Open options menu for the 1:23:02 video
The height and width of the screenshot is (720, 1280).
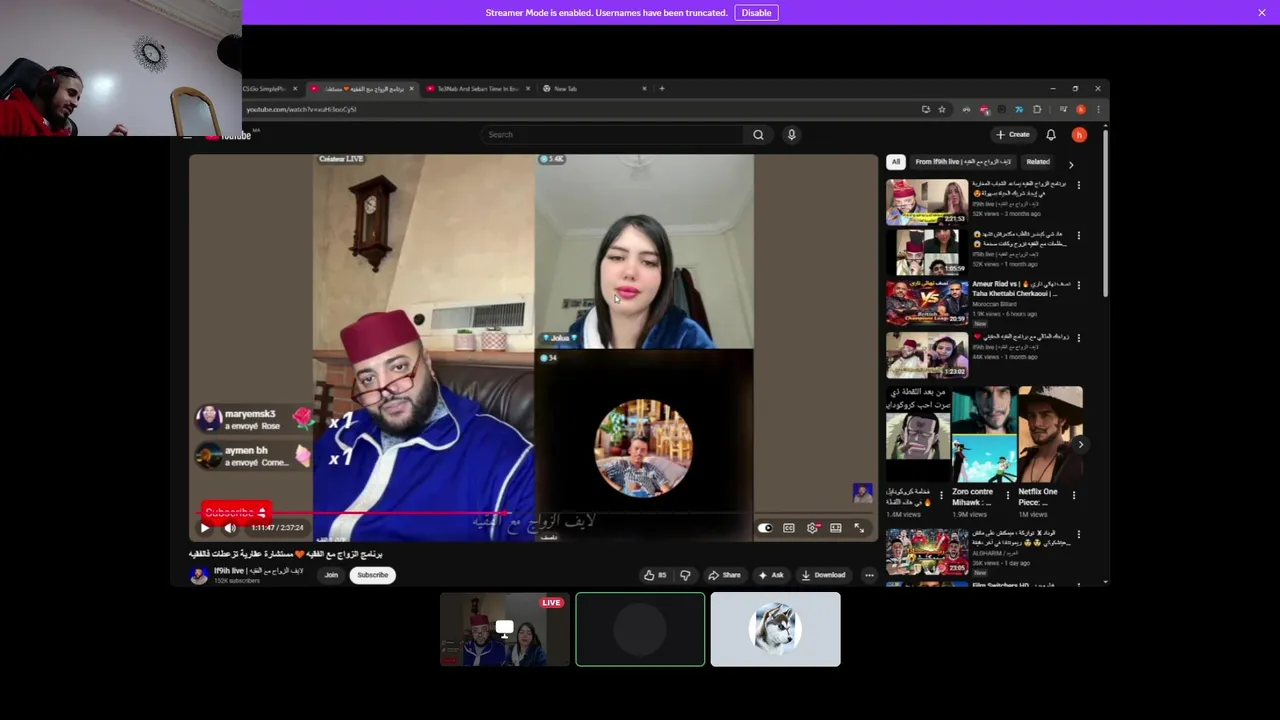point(1078,338)
